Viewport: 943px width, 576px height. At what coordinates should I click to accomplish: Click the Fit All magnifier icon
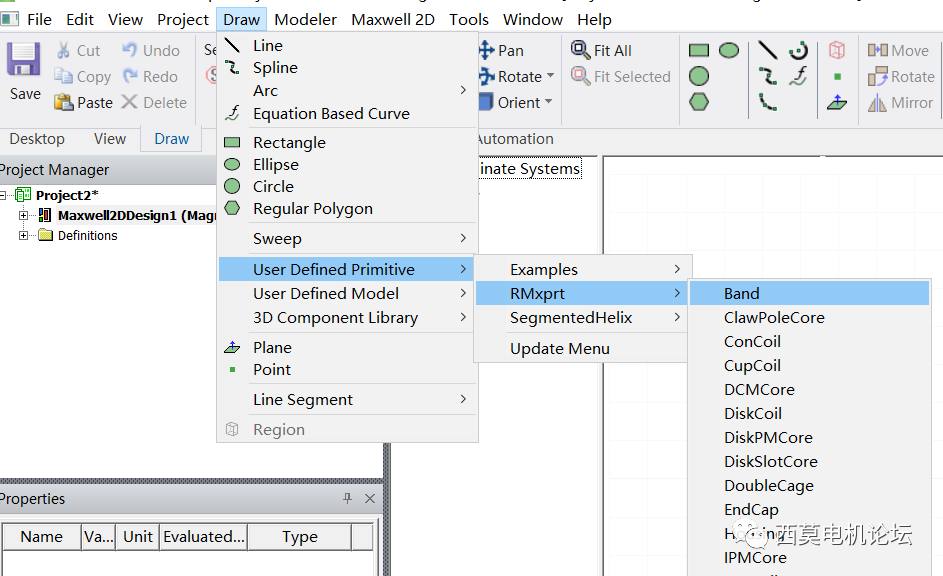point(580,50)
